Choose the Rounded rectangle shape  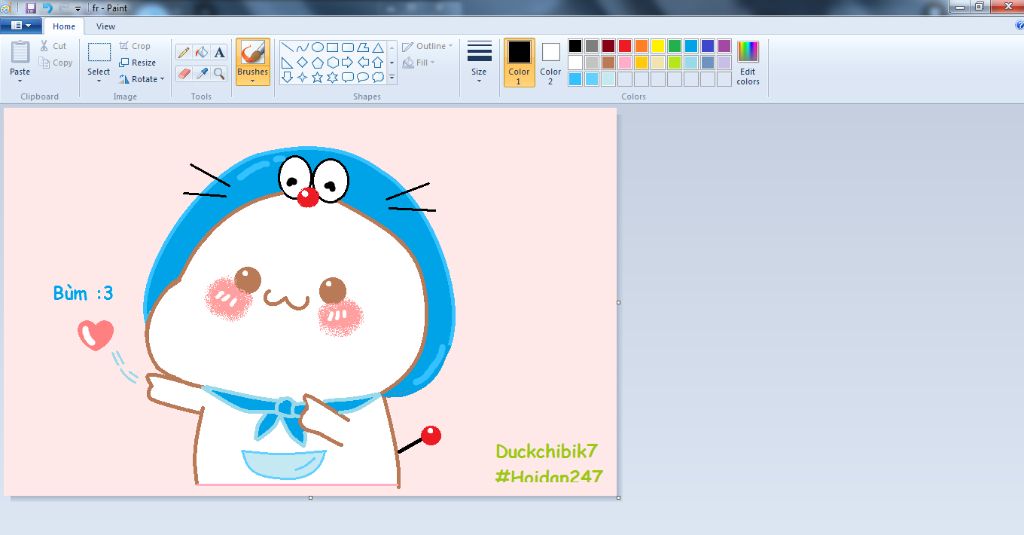pos(347,47)
